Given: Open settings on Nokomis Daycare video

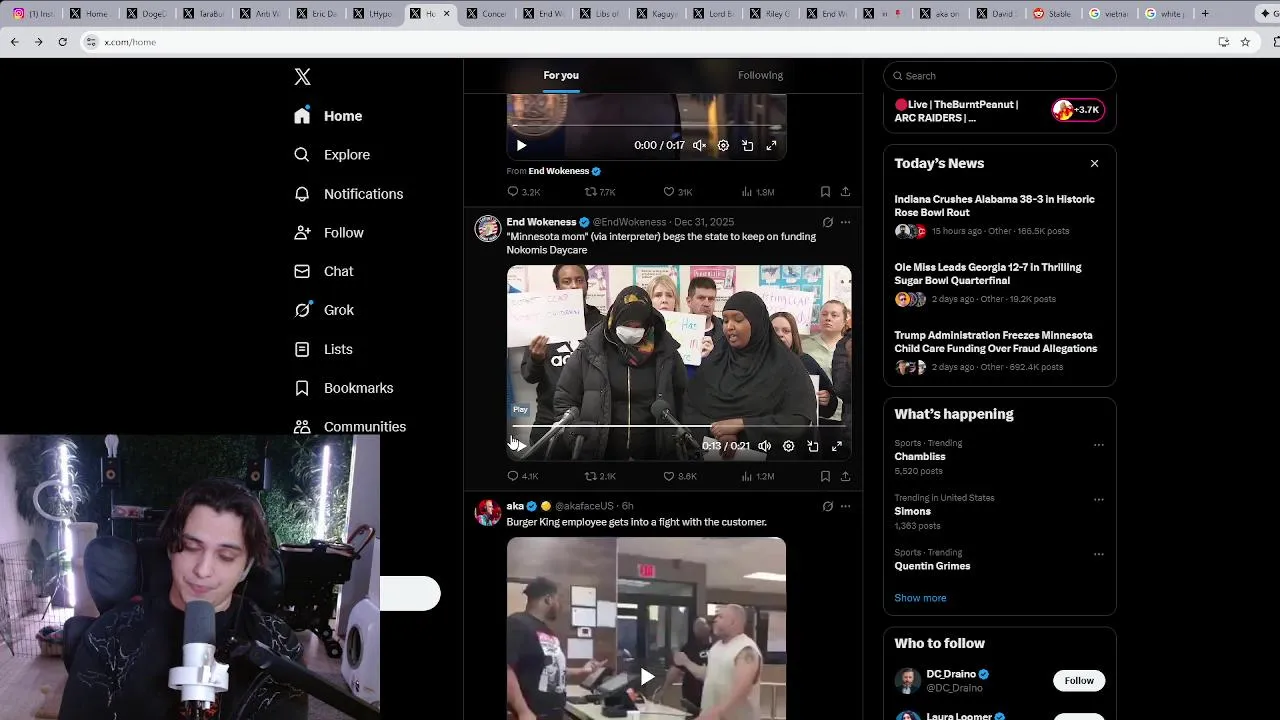Looking at the screenshot, I should point(789,446).
